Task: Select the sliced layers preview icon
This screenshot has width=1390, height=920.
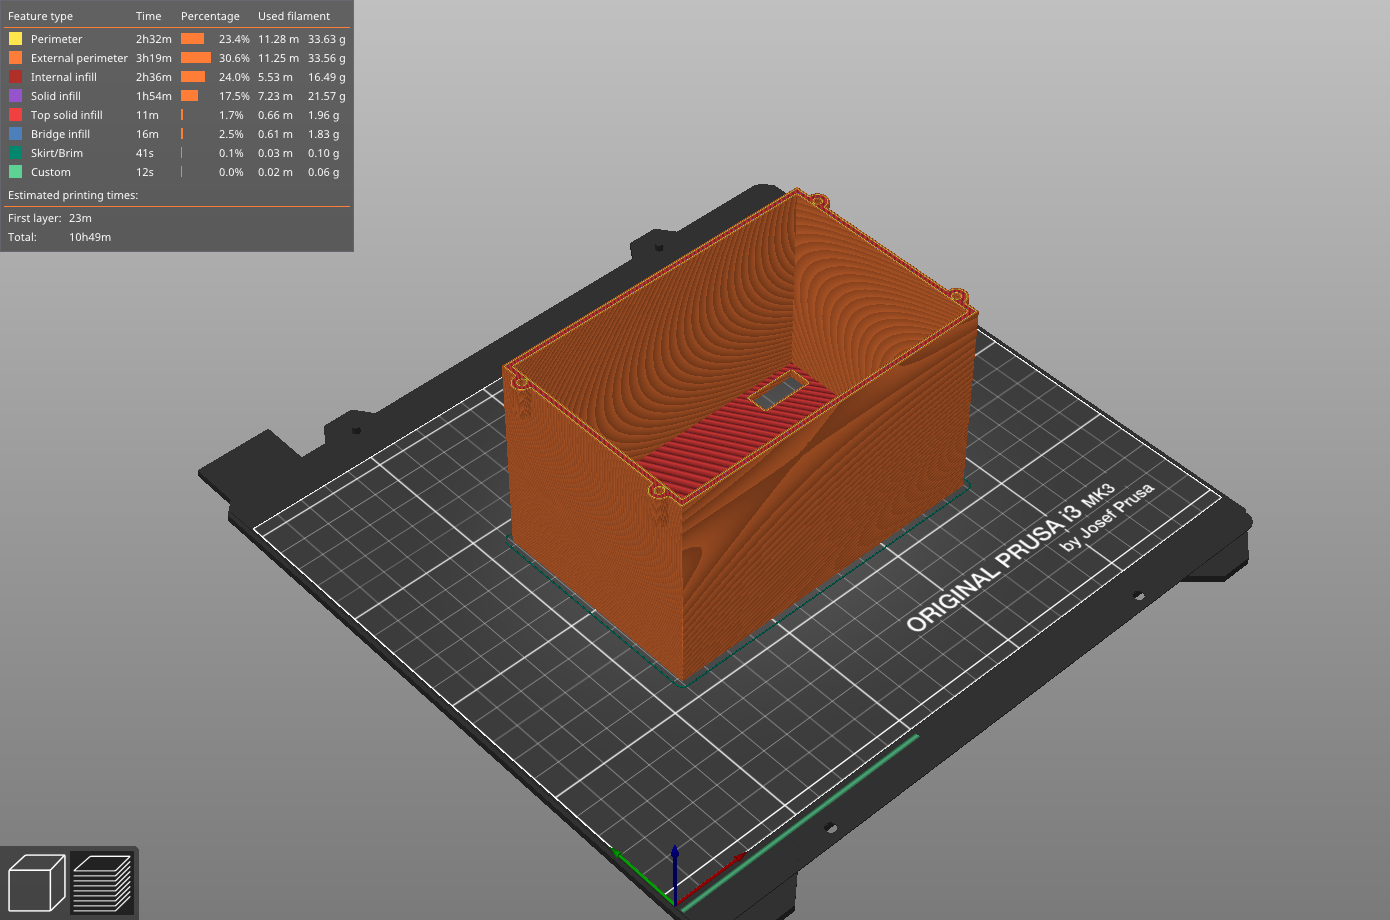Action: point(103,882)
